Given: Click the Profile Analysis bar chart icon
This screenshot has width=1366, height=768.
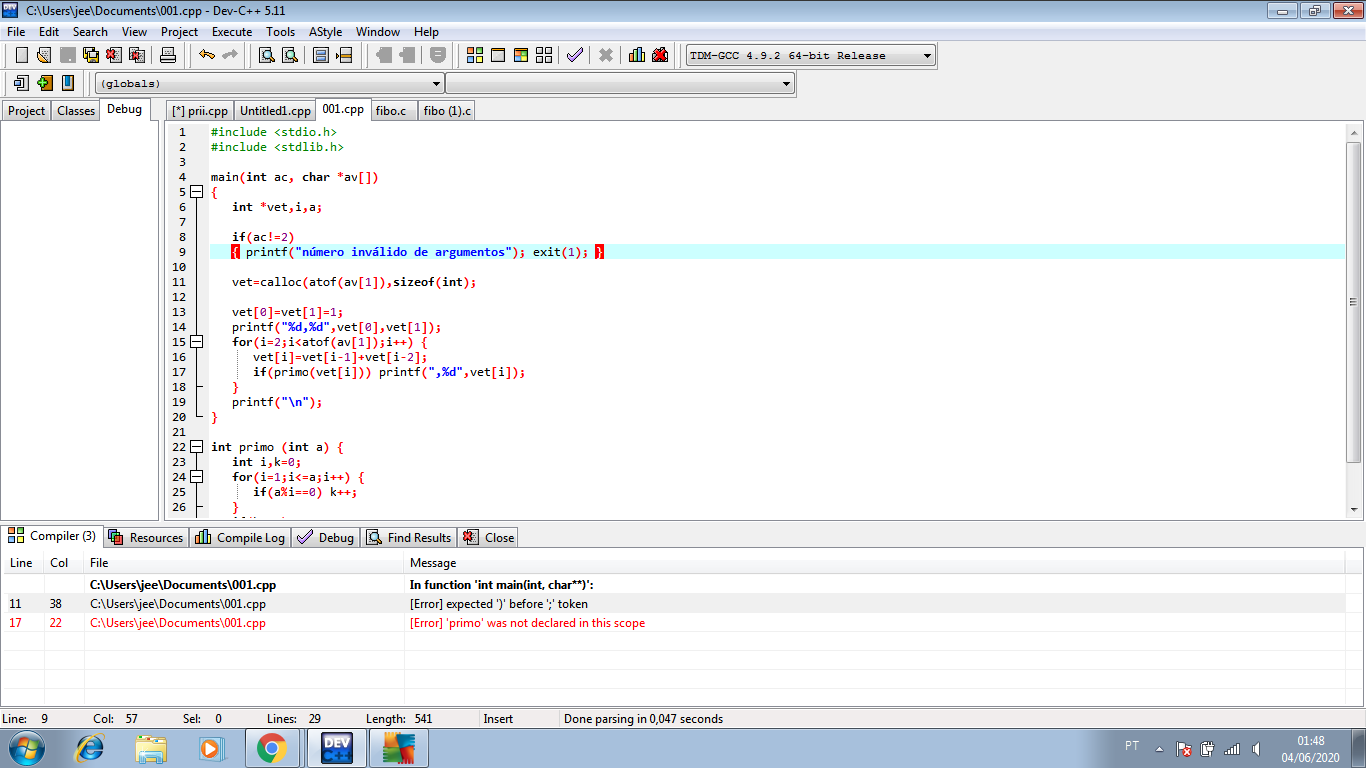Looking at the screenshot, I should pos(637,55).
